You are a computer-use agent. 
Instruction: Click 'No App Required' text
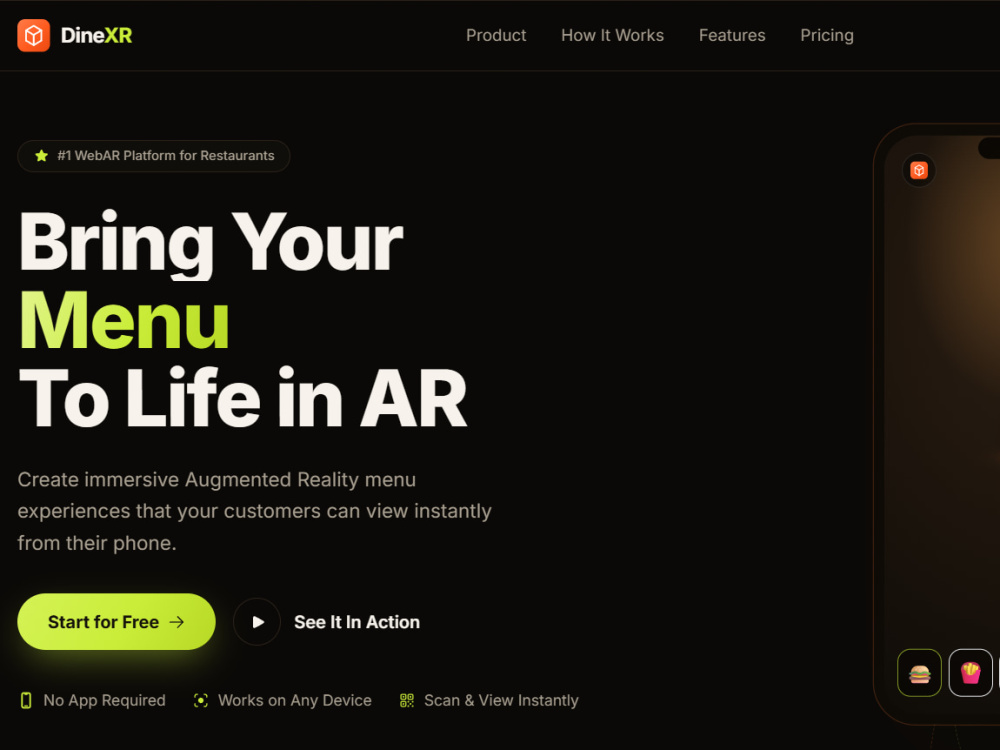(x=105, y=700)
